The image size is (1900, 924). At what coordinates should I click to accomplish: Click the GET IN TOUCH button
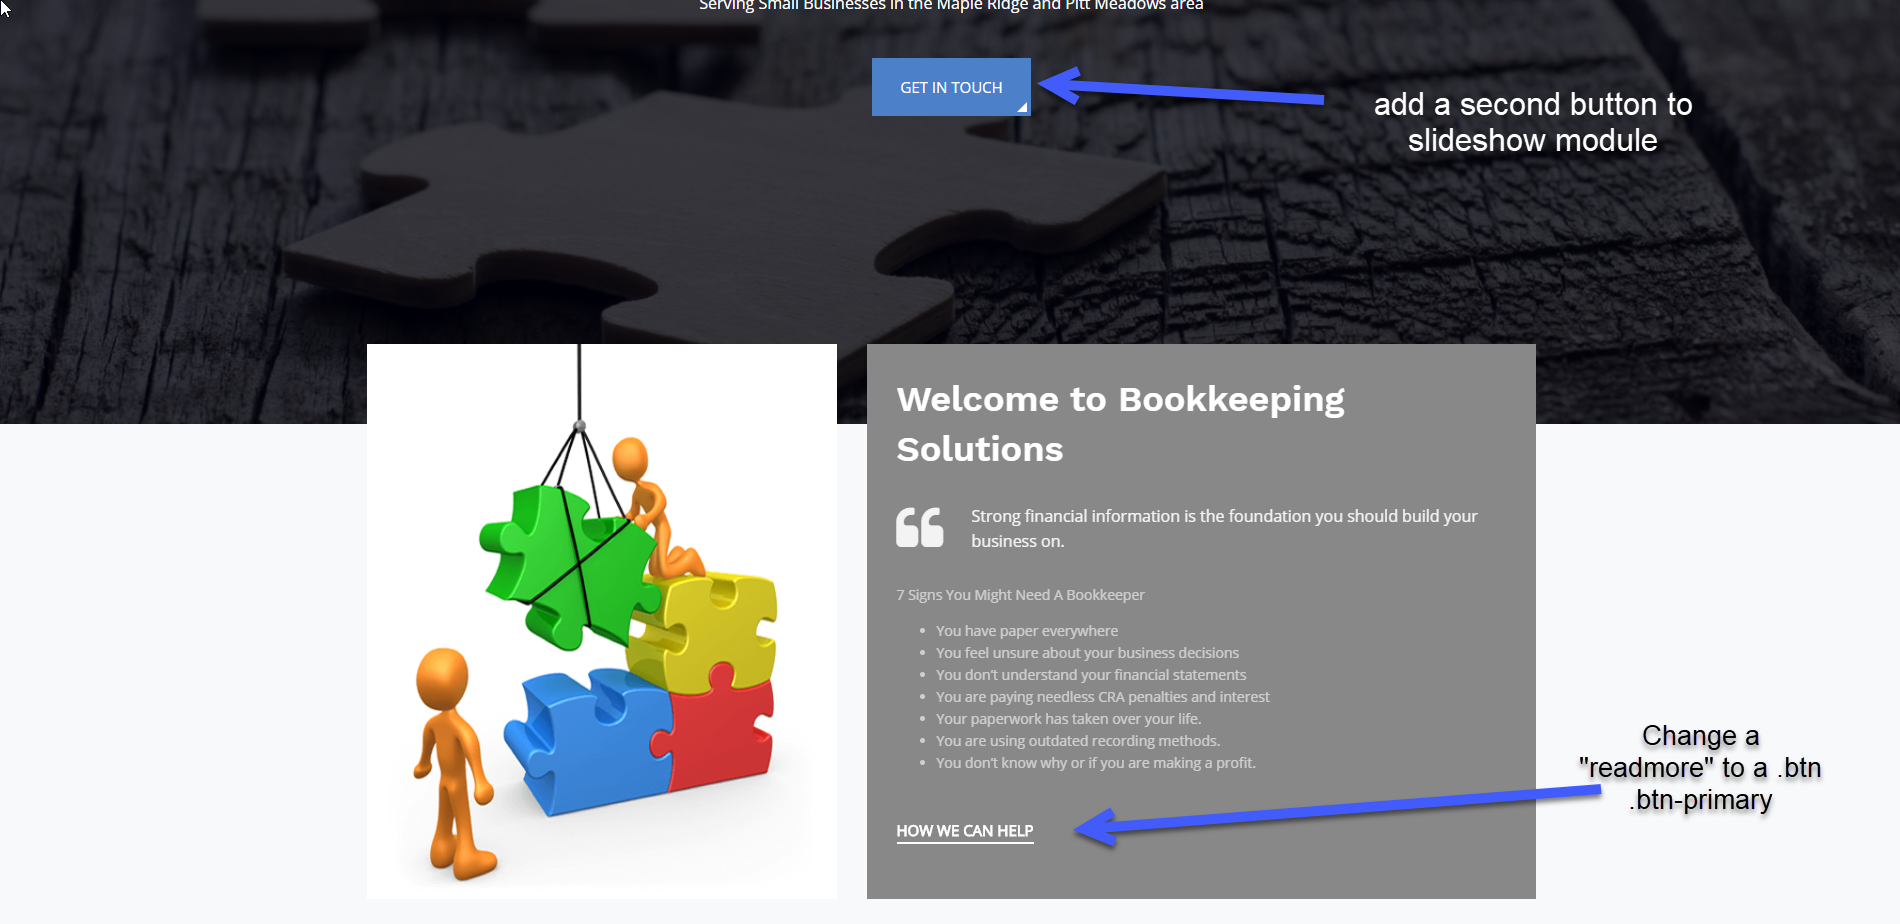[x=951, y=87]
